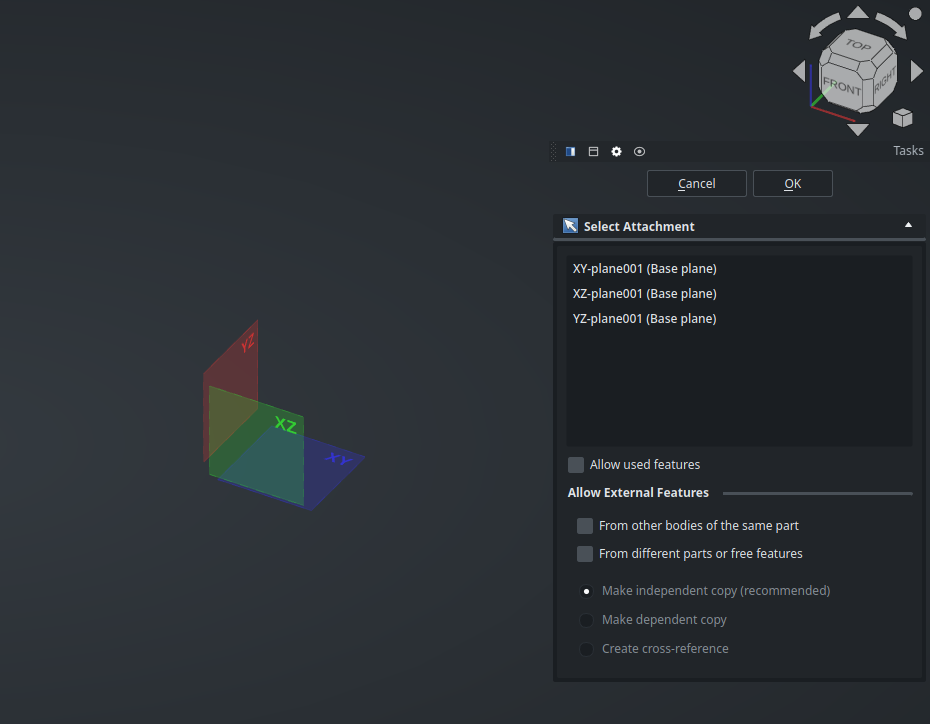This screenshot has width=930, height=724.
Task: Click the navigation cube's down triangle arrow
Action: [x=858, y=129]
